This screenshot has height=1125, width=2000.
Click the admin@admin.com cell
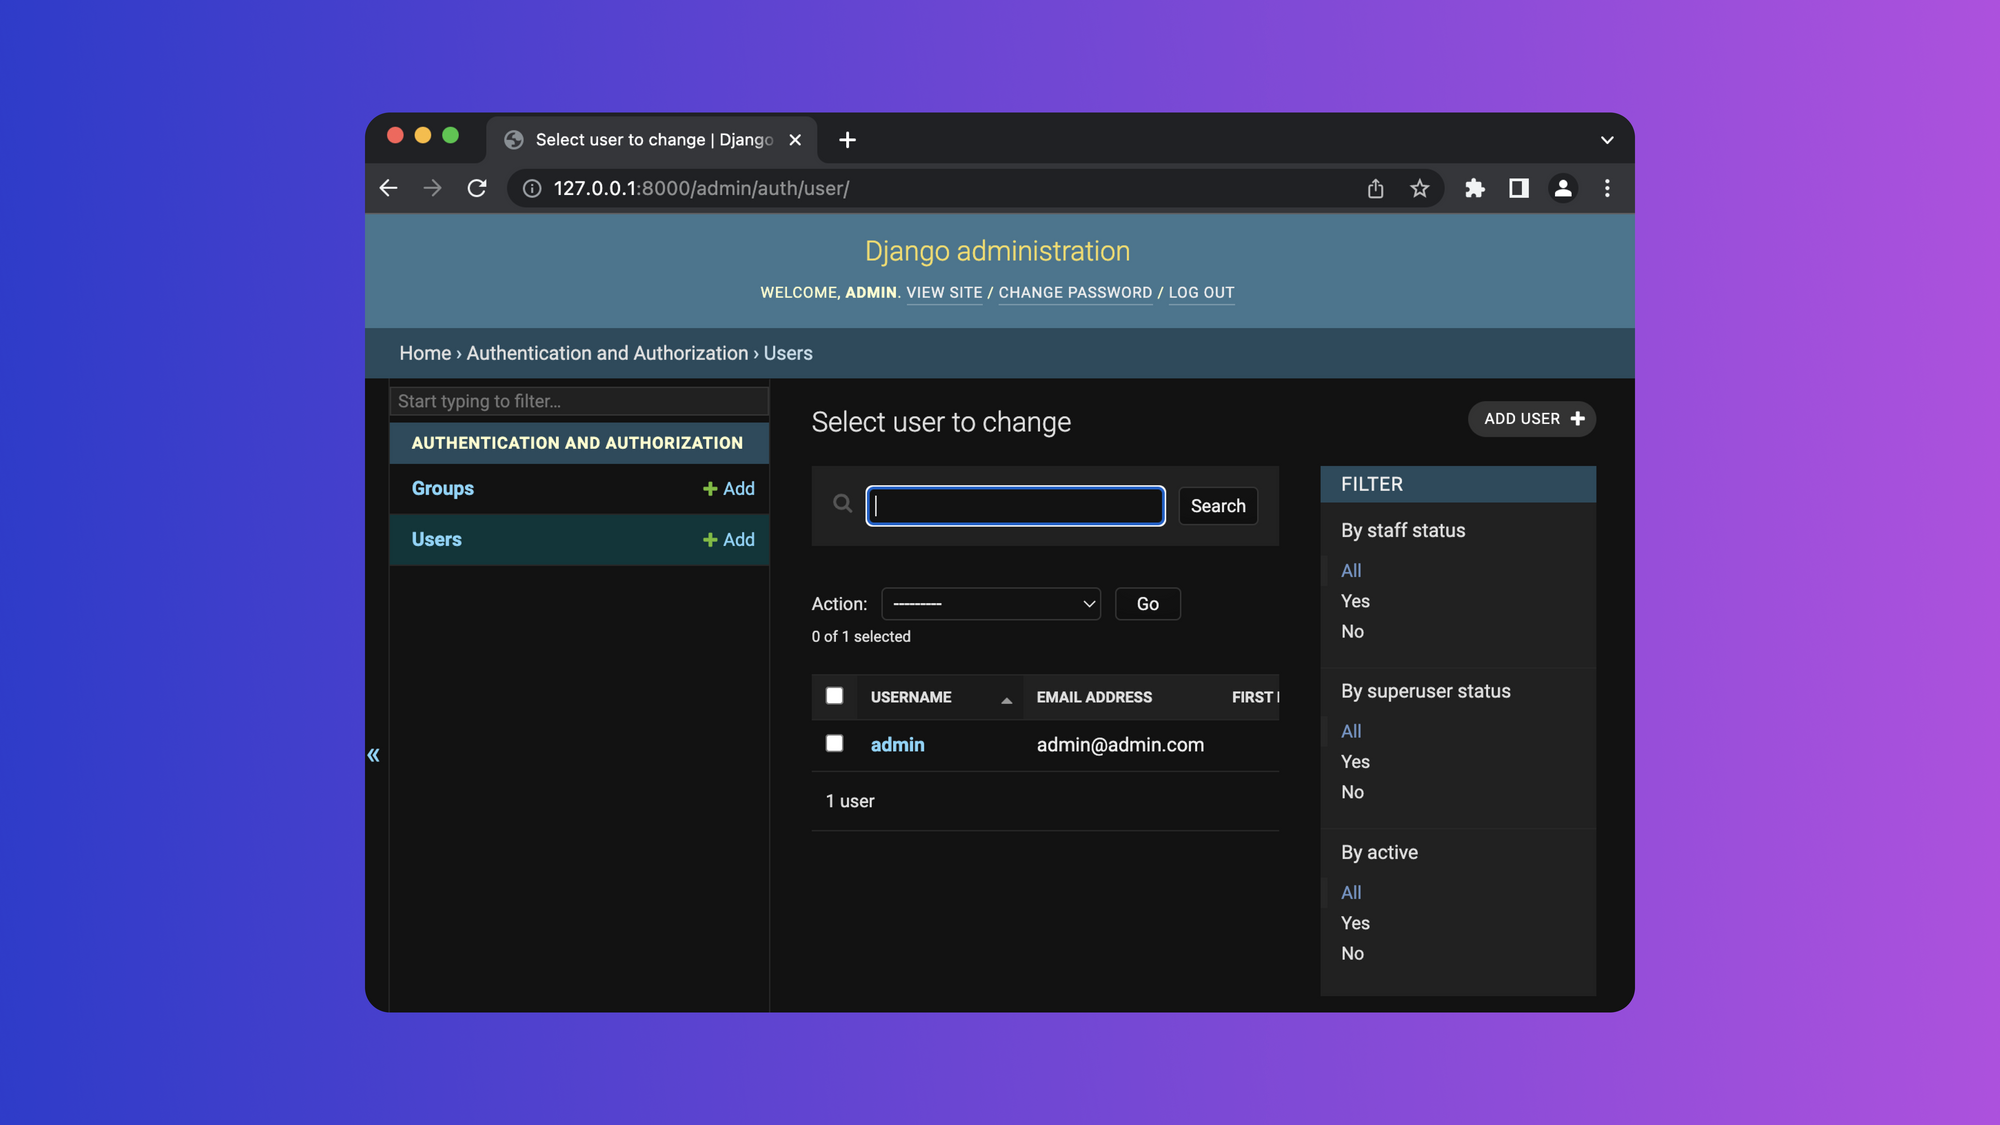click(1120, 745)
